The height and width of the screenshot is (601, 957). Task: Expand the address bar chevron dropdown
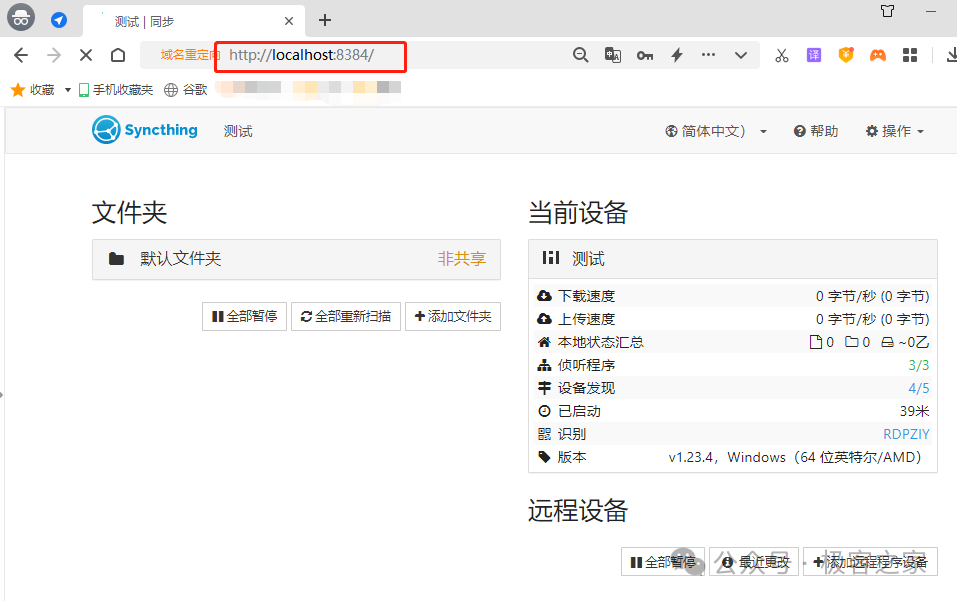[x=741, y=56]
